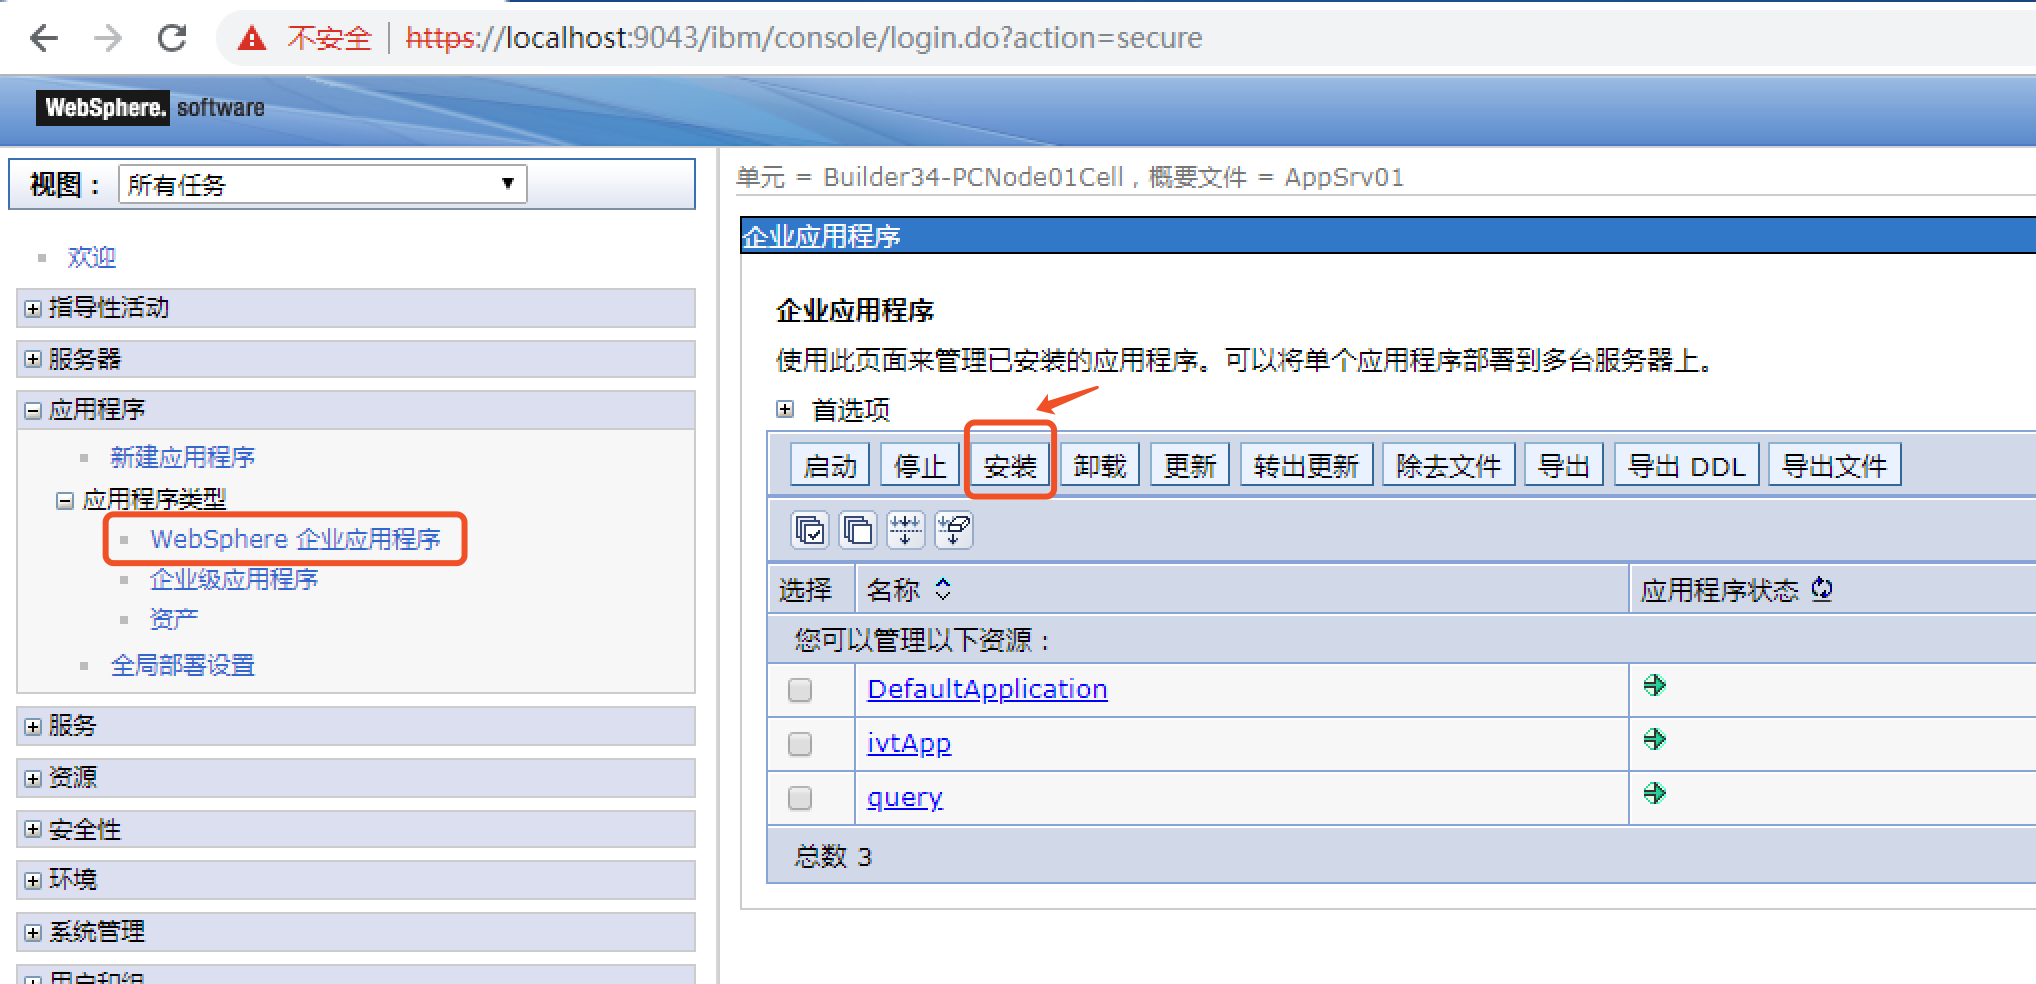This screenshot has height=984, width=2036.
Task: Expand the 资源 section
Action: click(33, 778)
